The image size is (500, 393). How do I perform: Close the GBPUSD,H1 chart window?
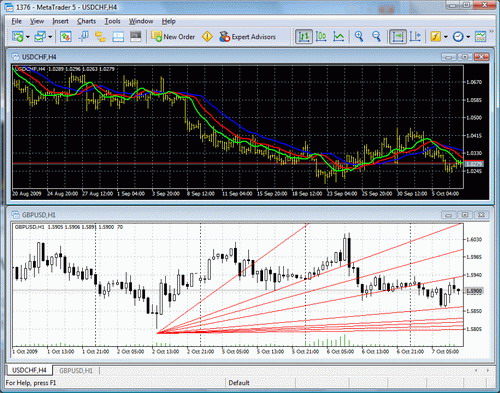pyautogui.click(x=481, y=215)
